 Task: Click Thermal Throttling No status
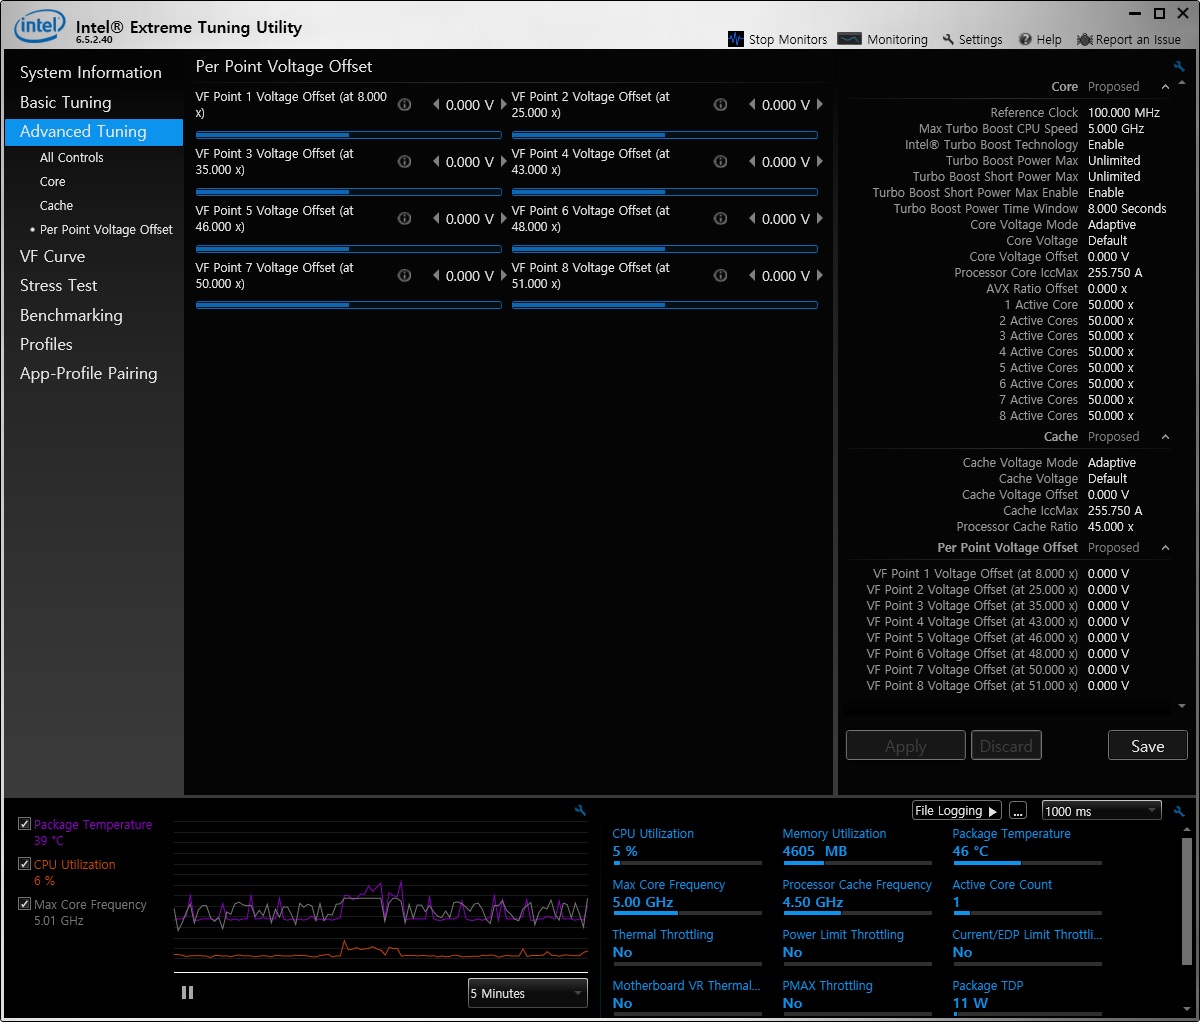coord(622,953)
